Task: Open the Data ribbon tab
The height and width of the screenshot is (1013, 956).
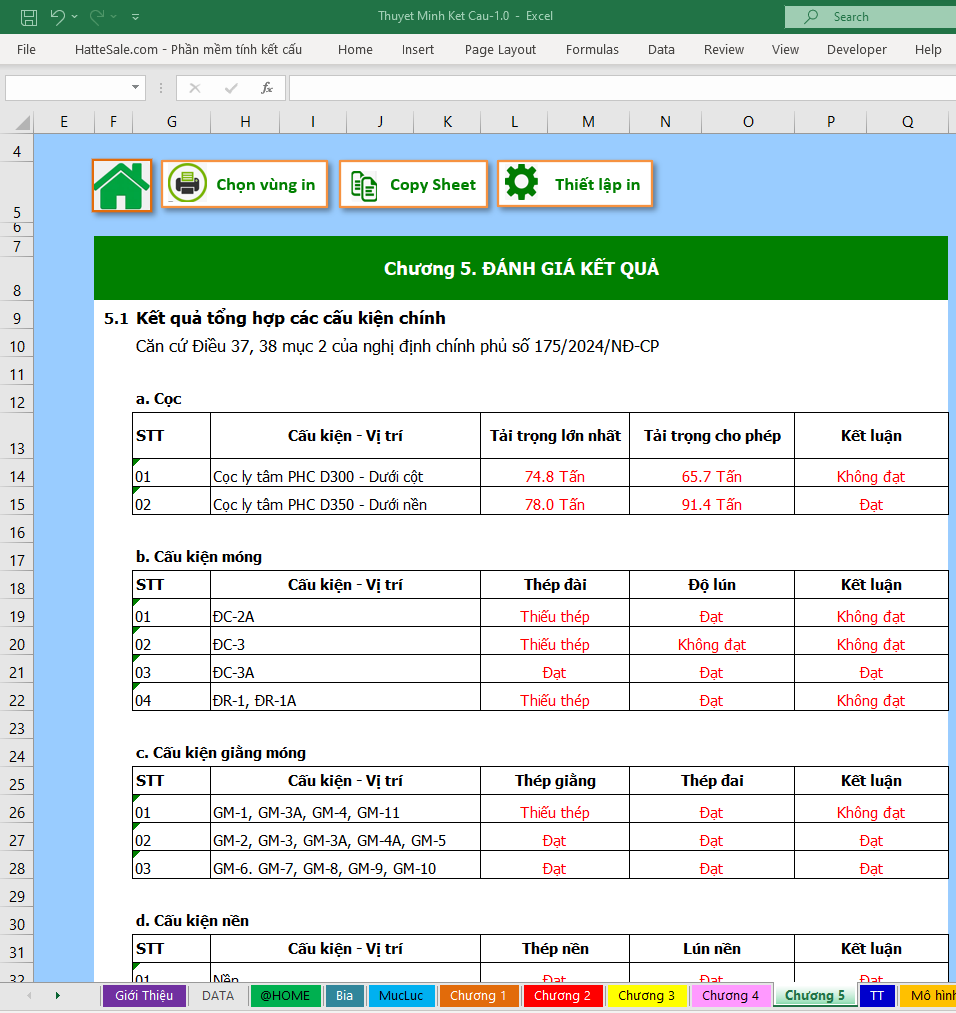Action: click(661, 50)
